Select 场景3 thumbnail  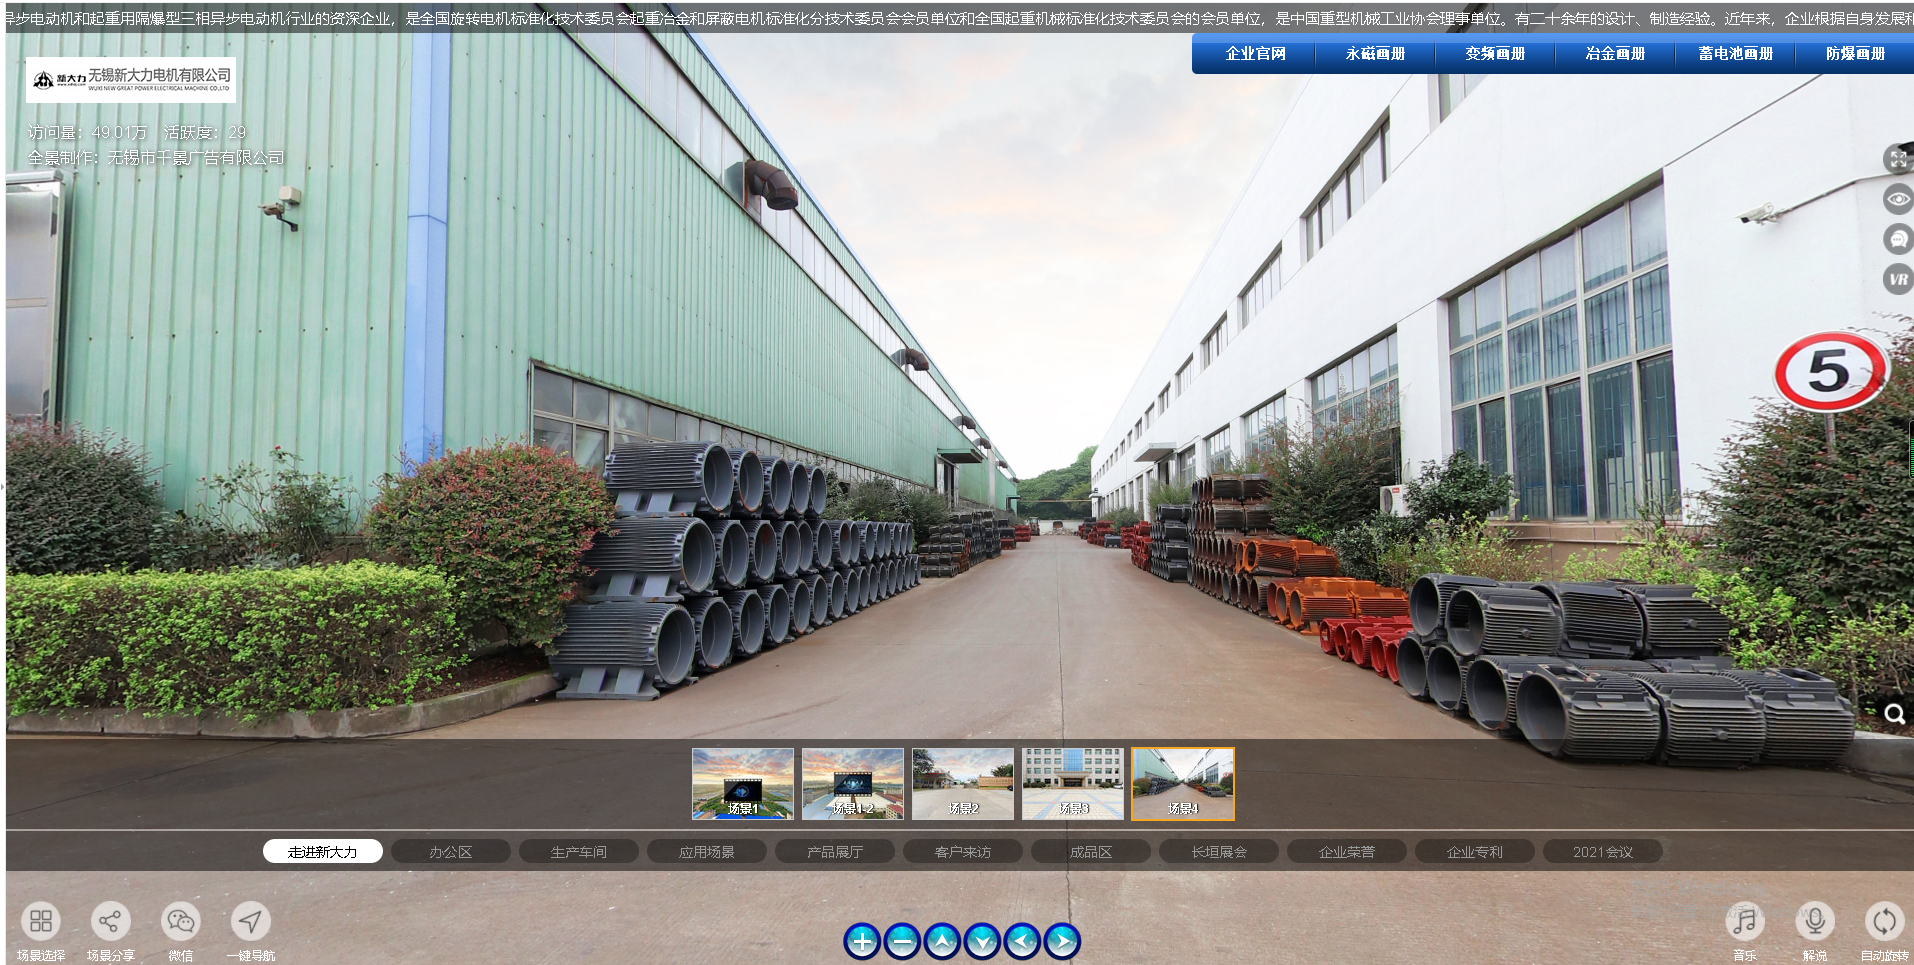coord(1073,784)
